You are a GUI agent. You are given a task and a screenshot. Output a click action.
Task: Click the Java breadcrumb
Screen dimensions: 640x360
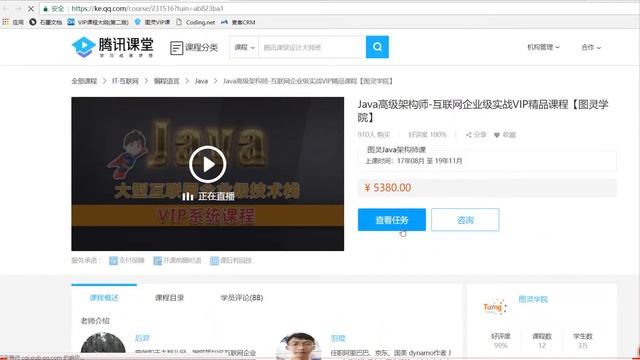pos(201,81)
